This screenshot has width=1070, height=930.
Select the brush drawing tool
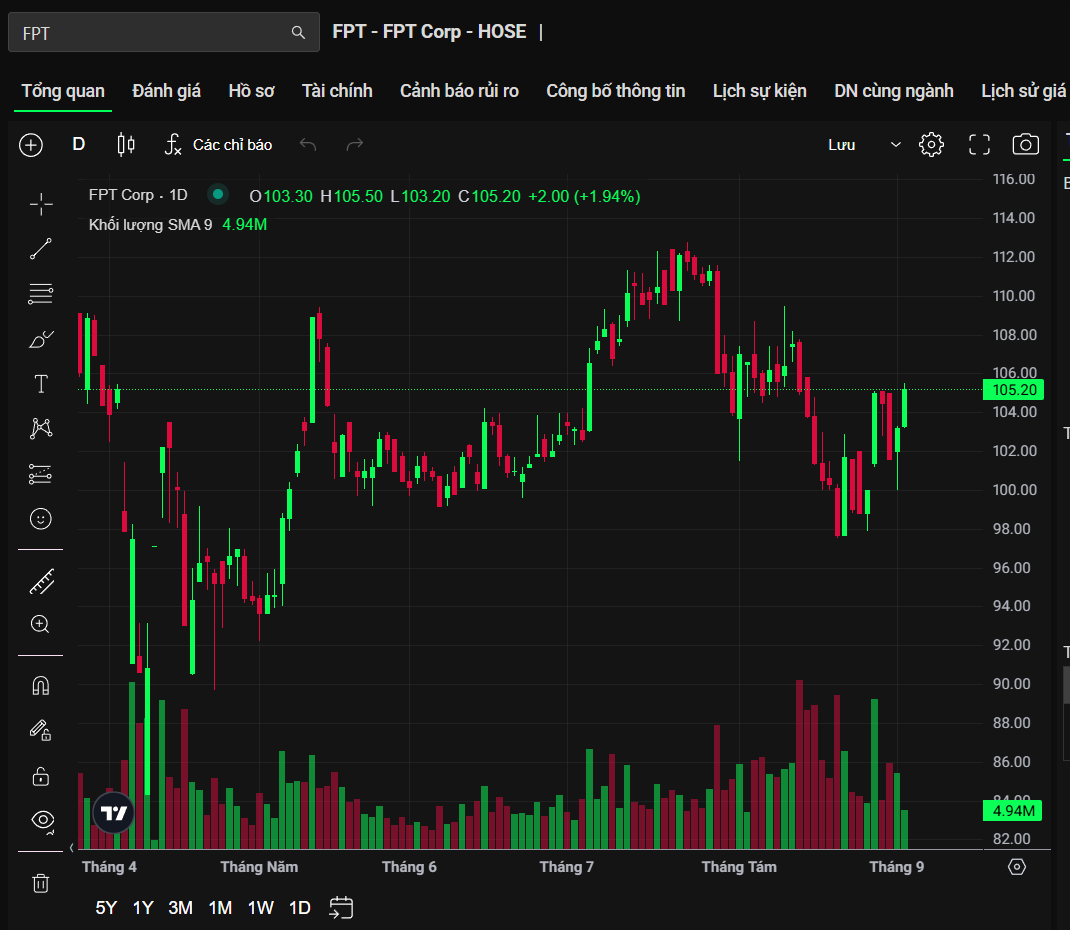(x=41, y=339)
